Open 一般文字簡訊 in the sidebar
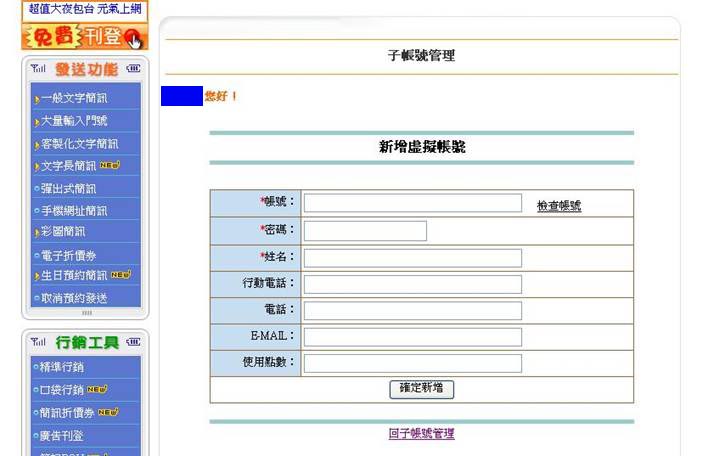The width and height of the screenshot is (708, 456). pyautogui.click(x=74, y=99)
